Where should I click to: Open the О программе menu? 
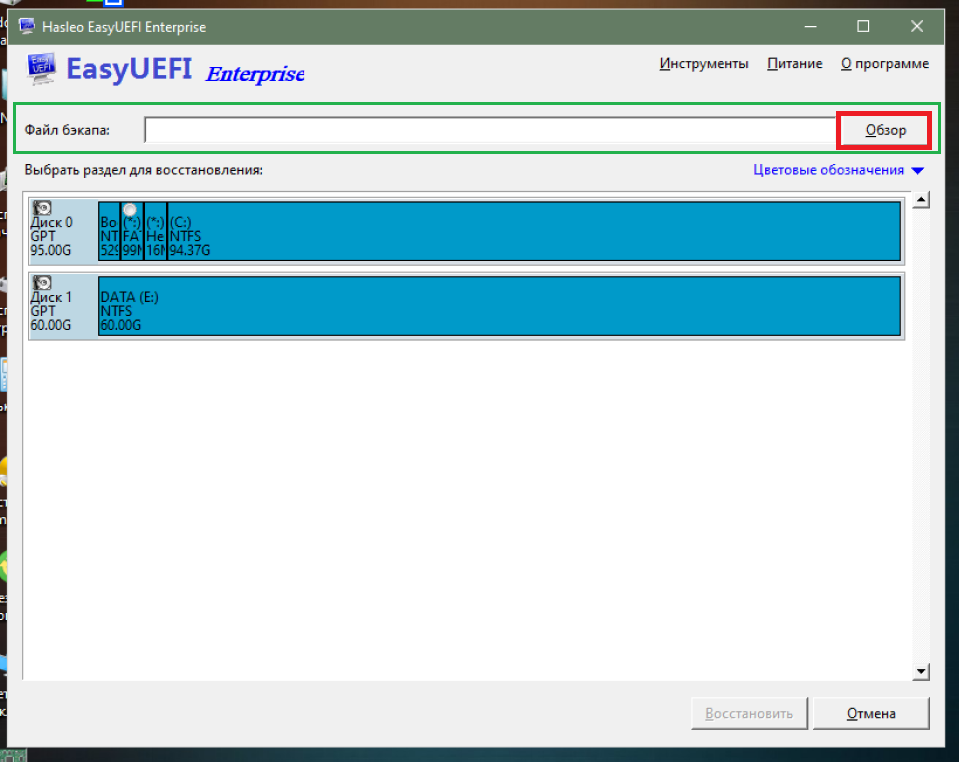[x=884, y=64]
